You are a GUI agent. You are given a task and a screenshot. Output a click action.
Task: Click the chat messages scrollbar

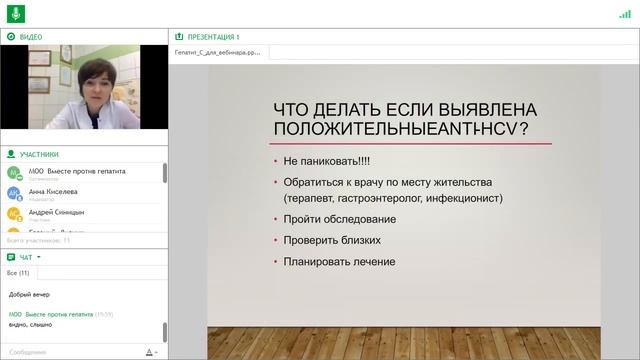[165, 332]
